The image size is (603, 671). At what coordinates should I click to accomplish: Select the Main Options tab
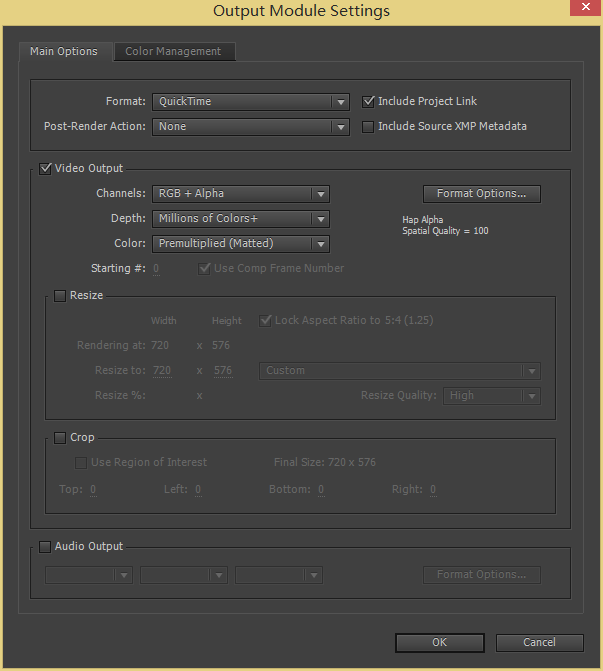click(x=64, y=51)
